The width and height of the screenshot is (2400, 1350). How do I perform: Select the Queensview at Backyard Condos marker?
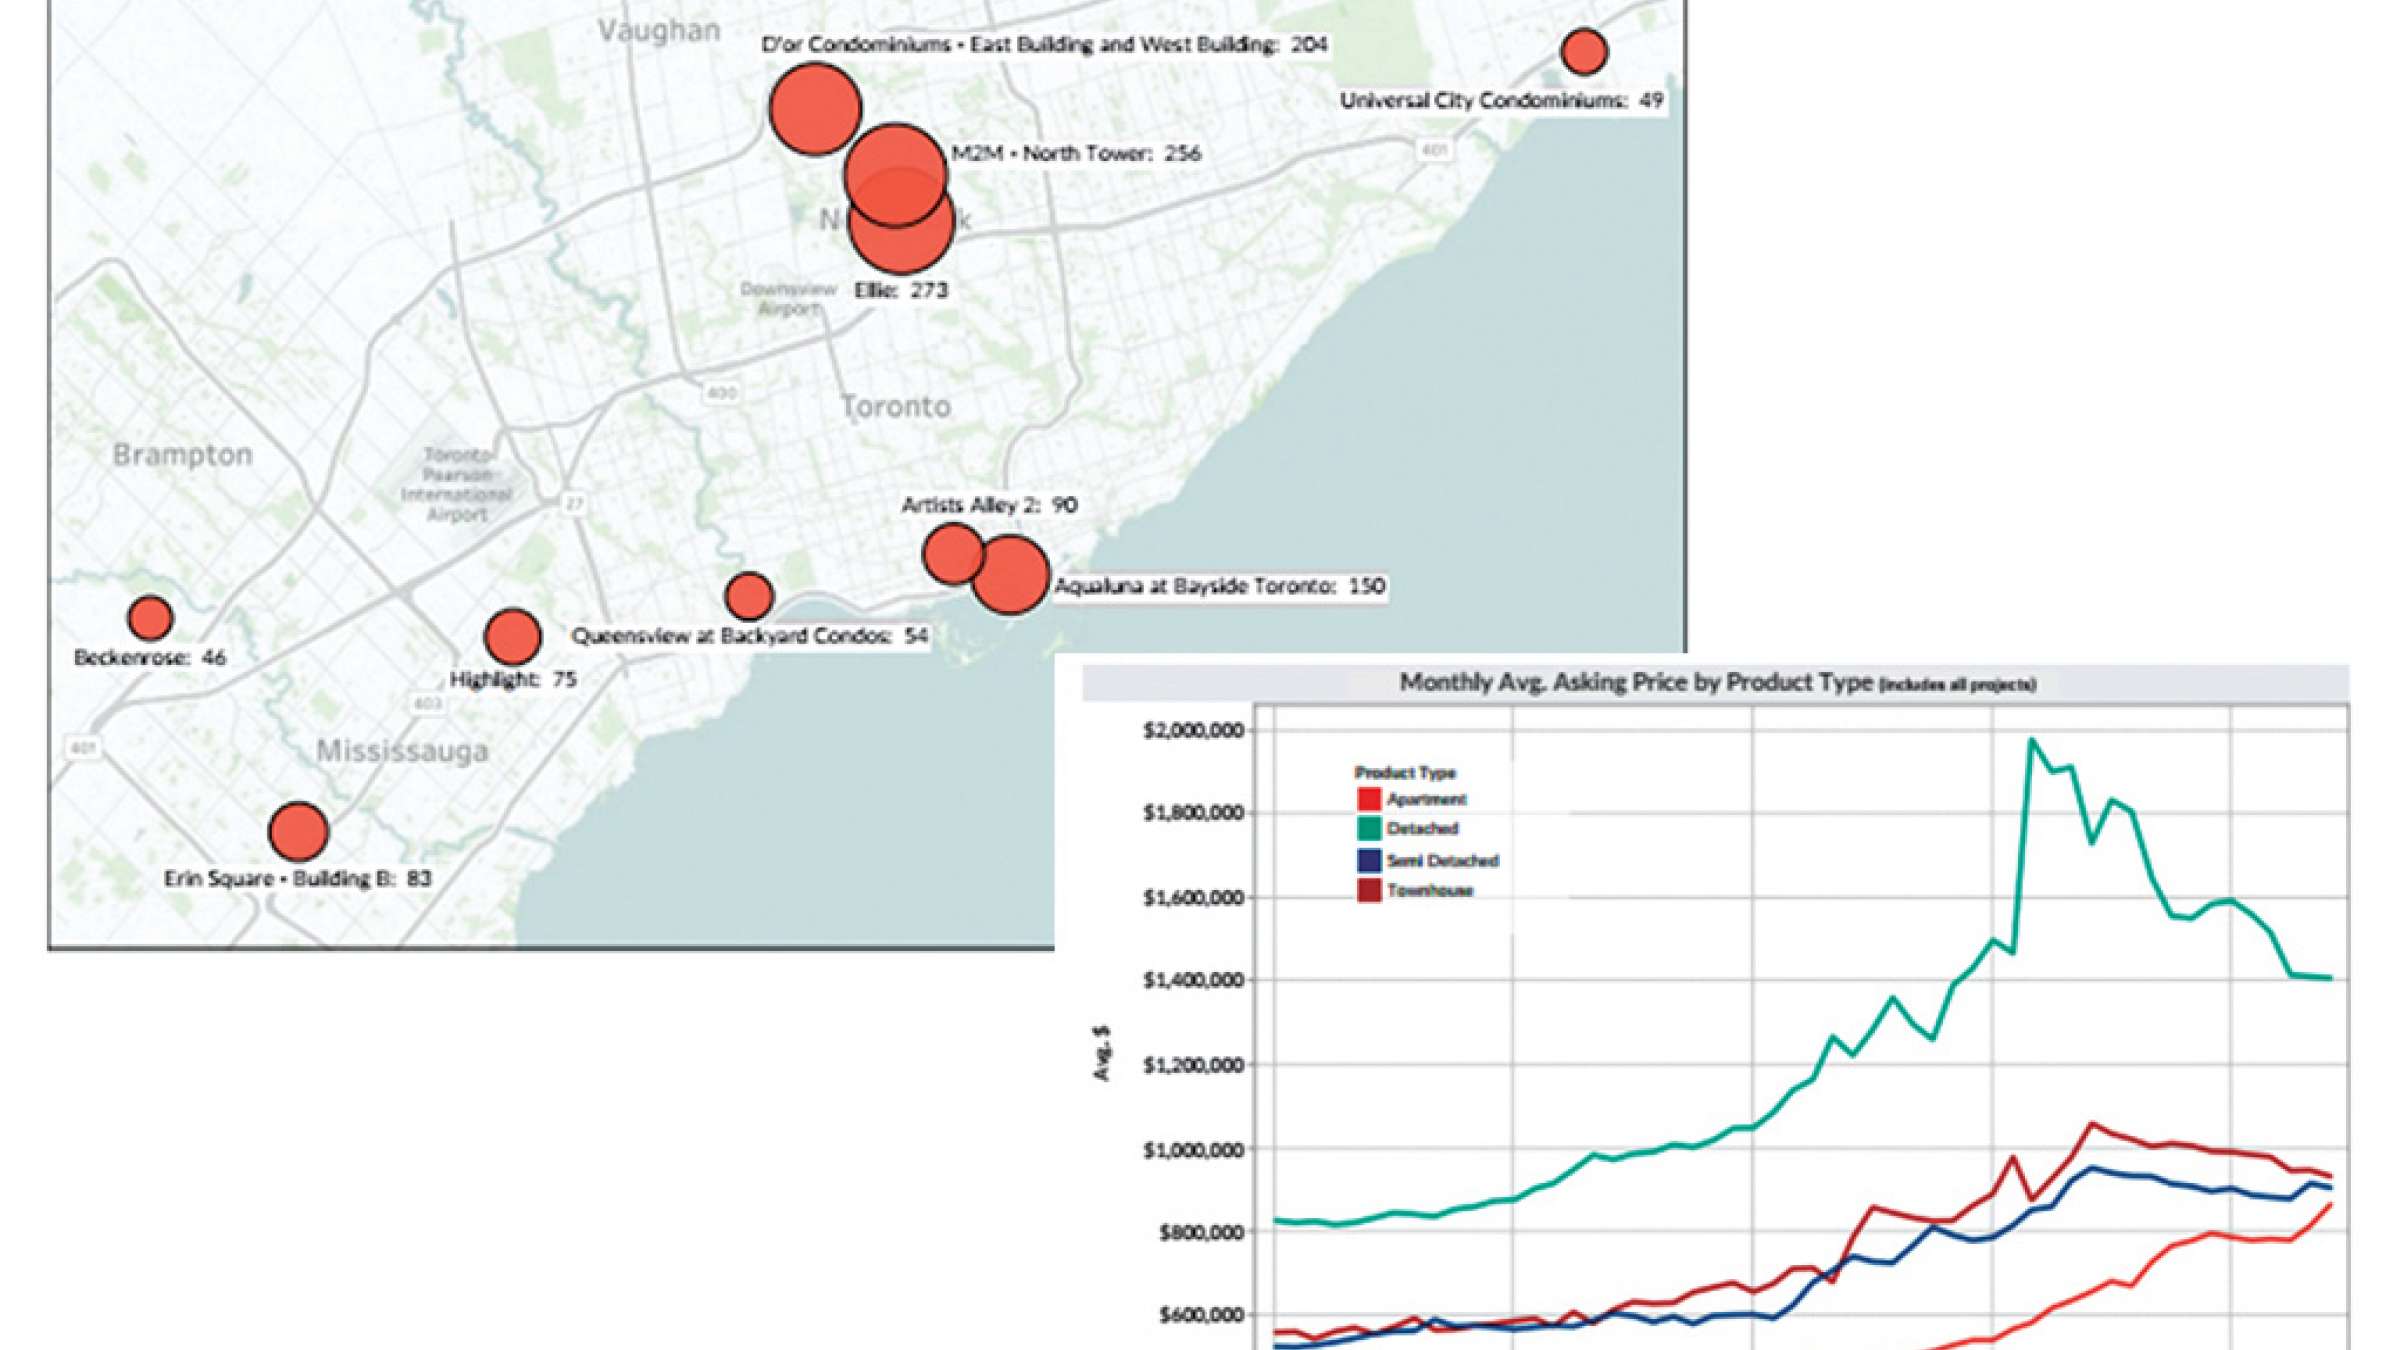pyautogui.click(x=748, y=596)
